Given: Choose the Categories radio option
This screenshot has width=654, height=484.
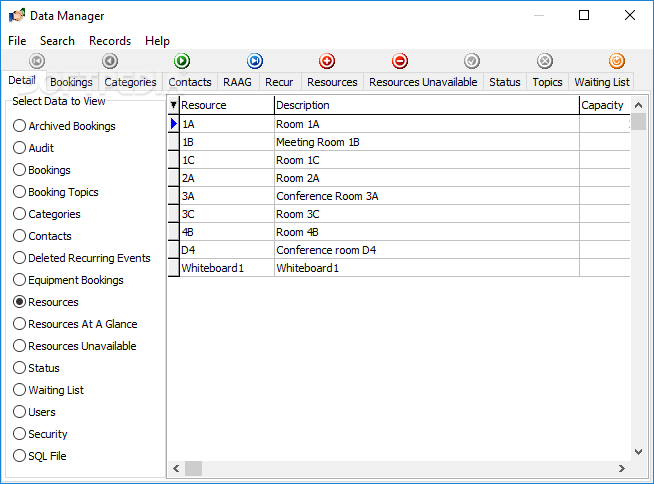Looking at the screenshot, I should (19, 214).
